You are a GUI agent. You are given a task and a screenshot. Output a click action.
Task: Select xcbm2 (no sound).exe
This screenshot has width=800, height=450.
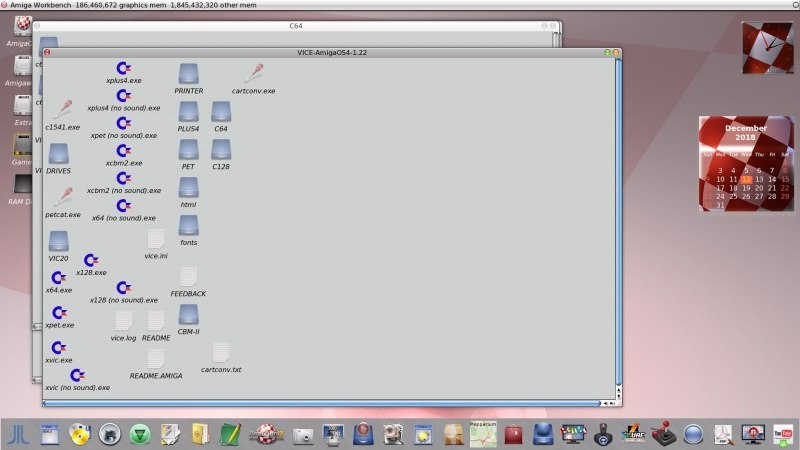point(123,179)
